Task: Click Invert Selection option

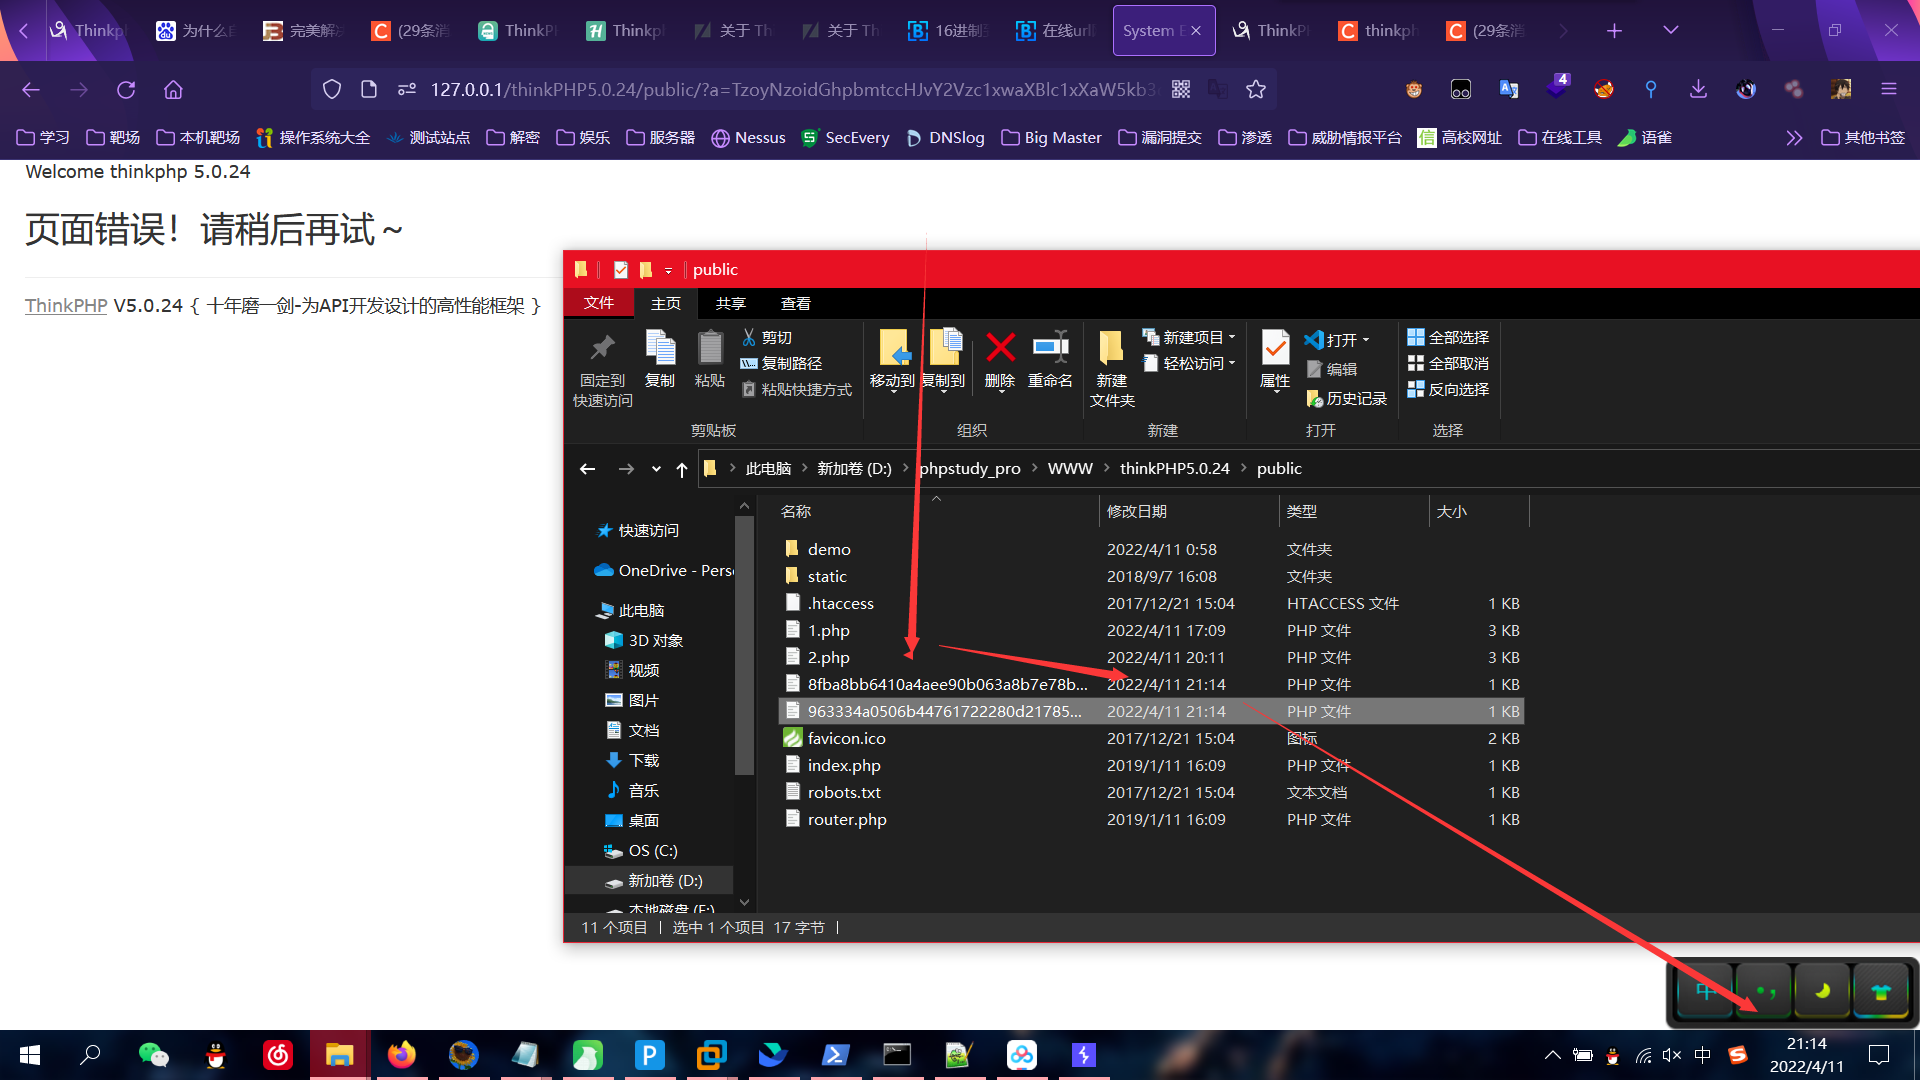Action: coord(1448,390)
